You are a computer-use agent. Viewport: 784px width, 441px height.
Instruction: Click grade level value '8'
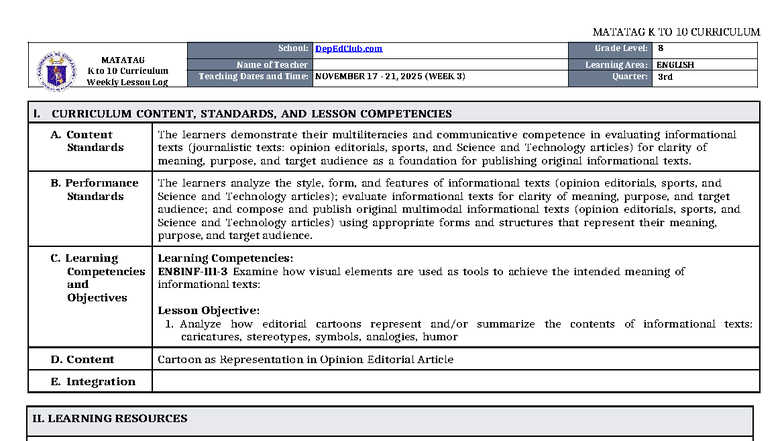click(660, 48)
